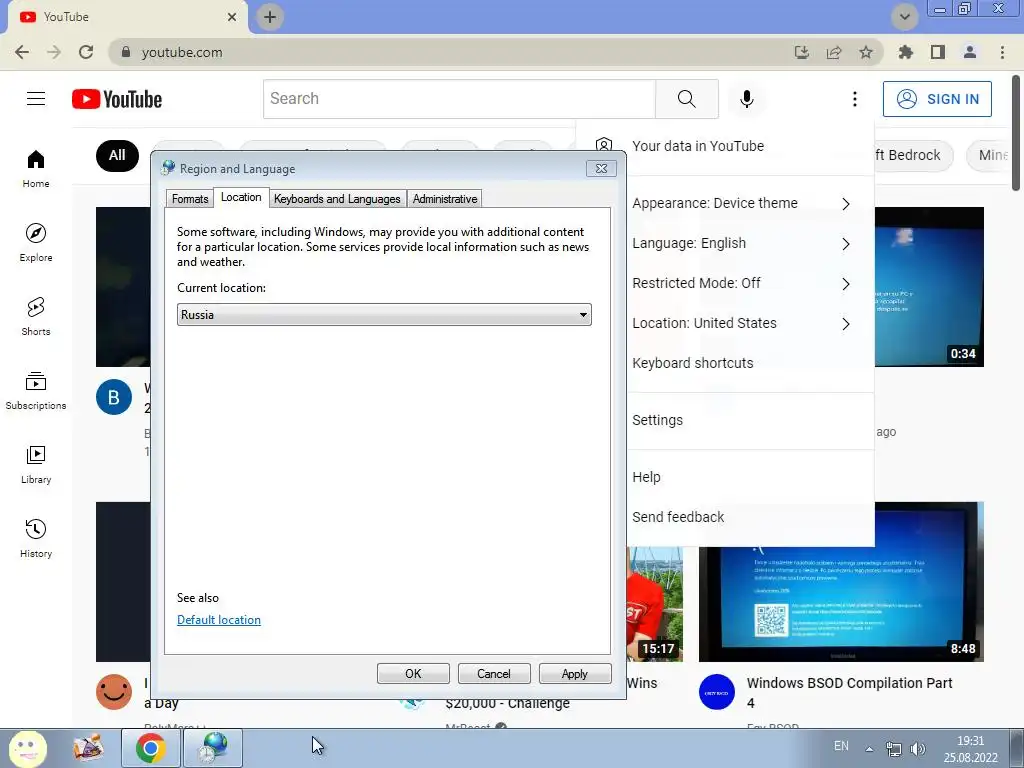Click Region and Language taskbar item
1024x768 pixels.
[213, 748]
